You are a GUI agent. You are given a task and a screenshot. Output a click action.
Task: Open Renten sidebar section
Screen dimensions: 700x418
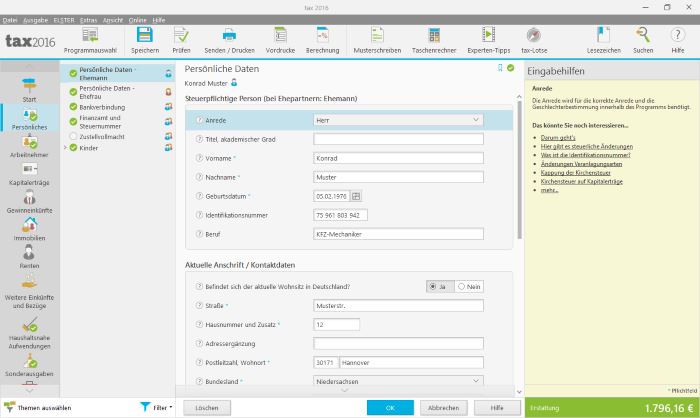coord(29,257)
